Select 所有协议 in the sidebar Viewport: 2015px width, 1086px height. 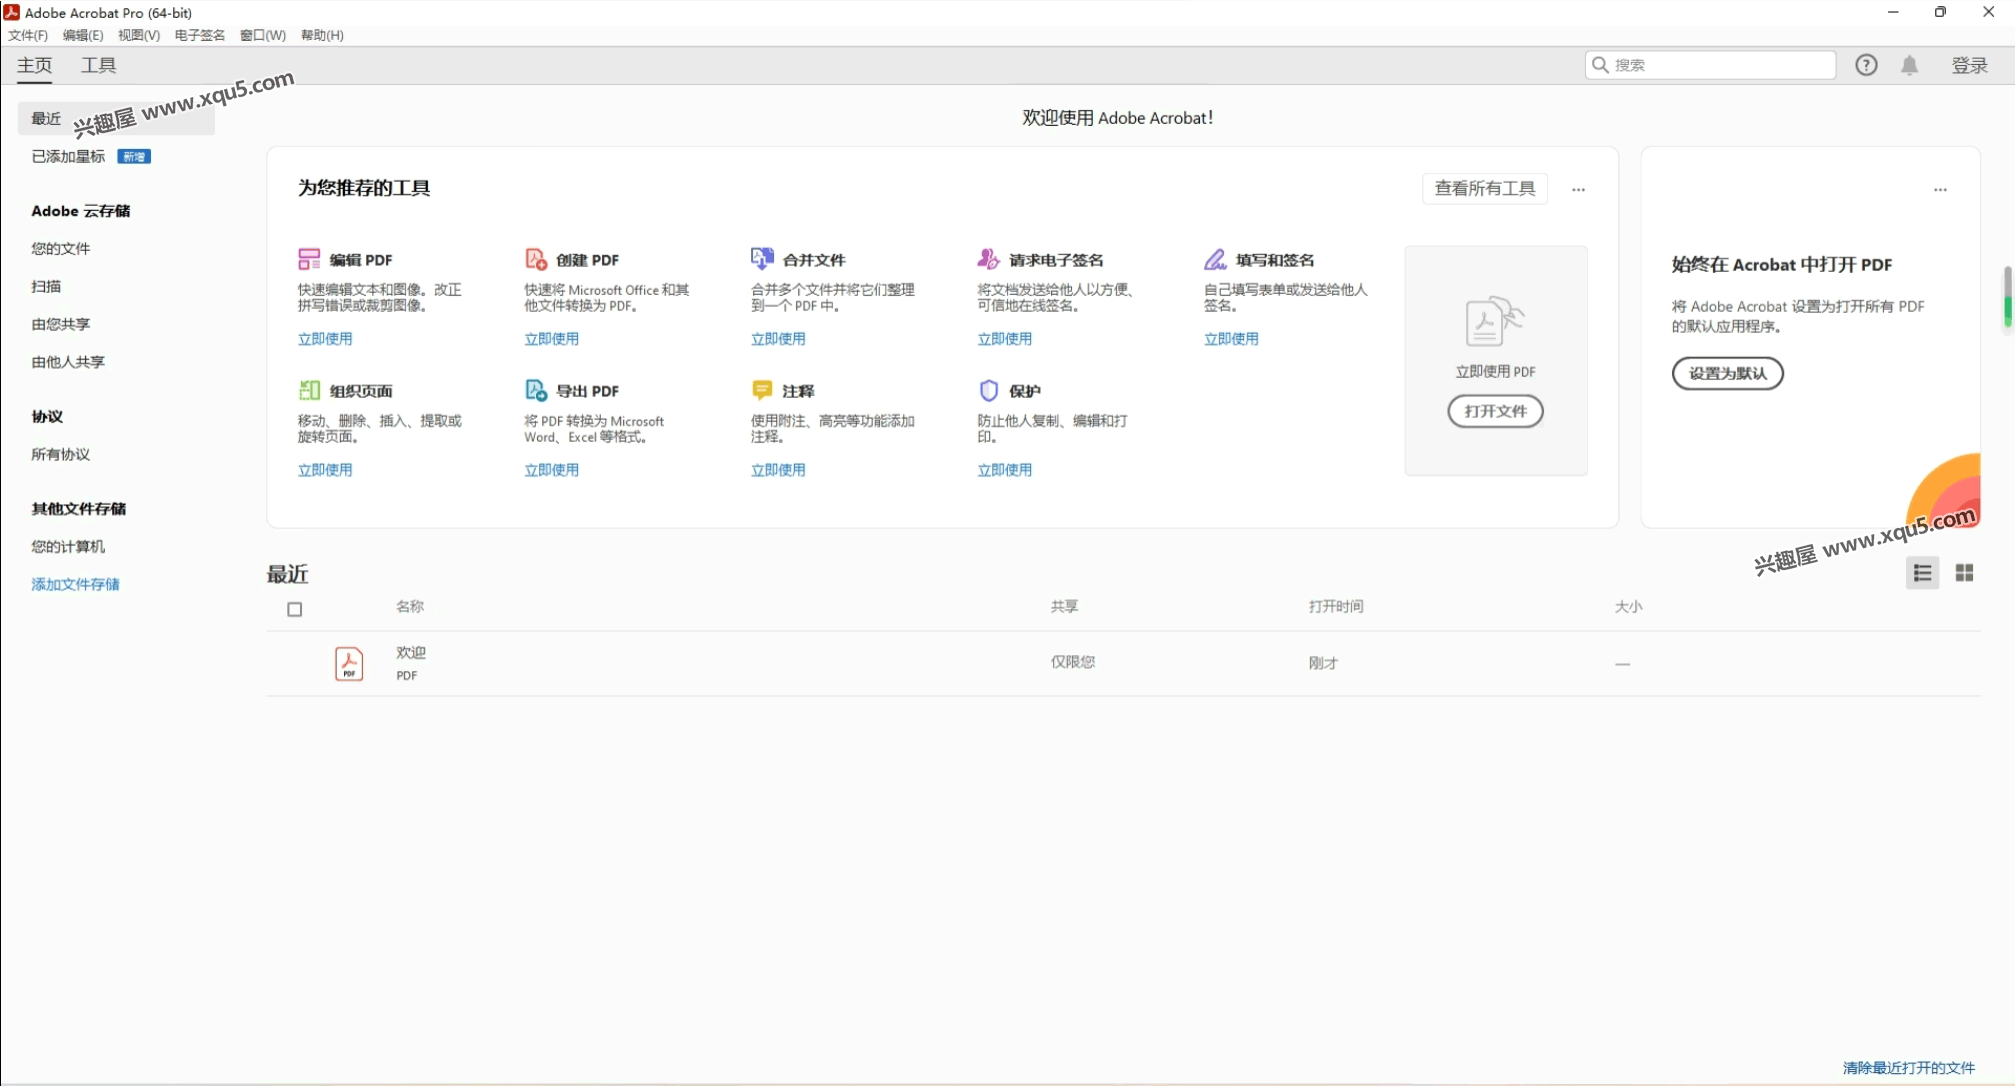coord(61,454)
